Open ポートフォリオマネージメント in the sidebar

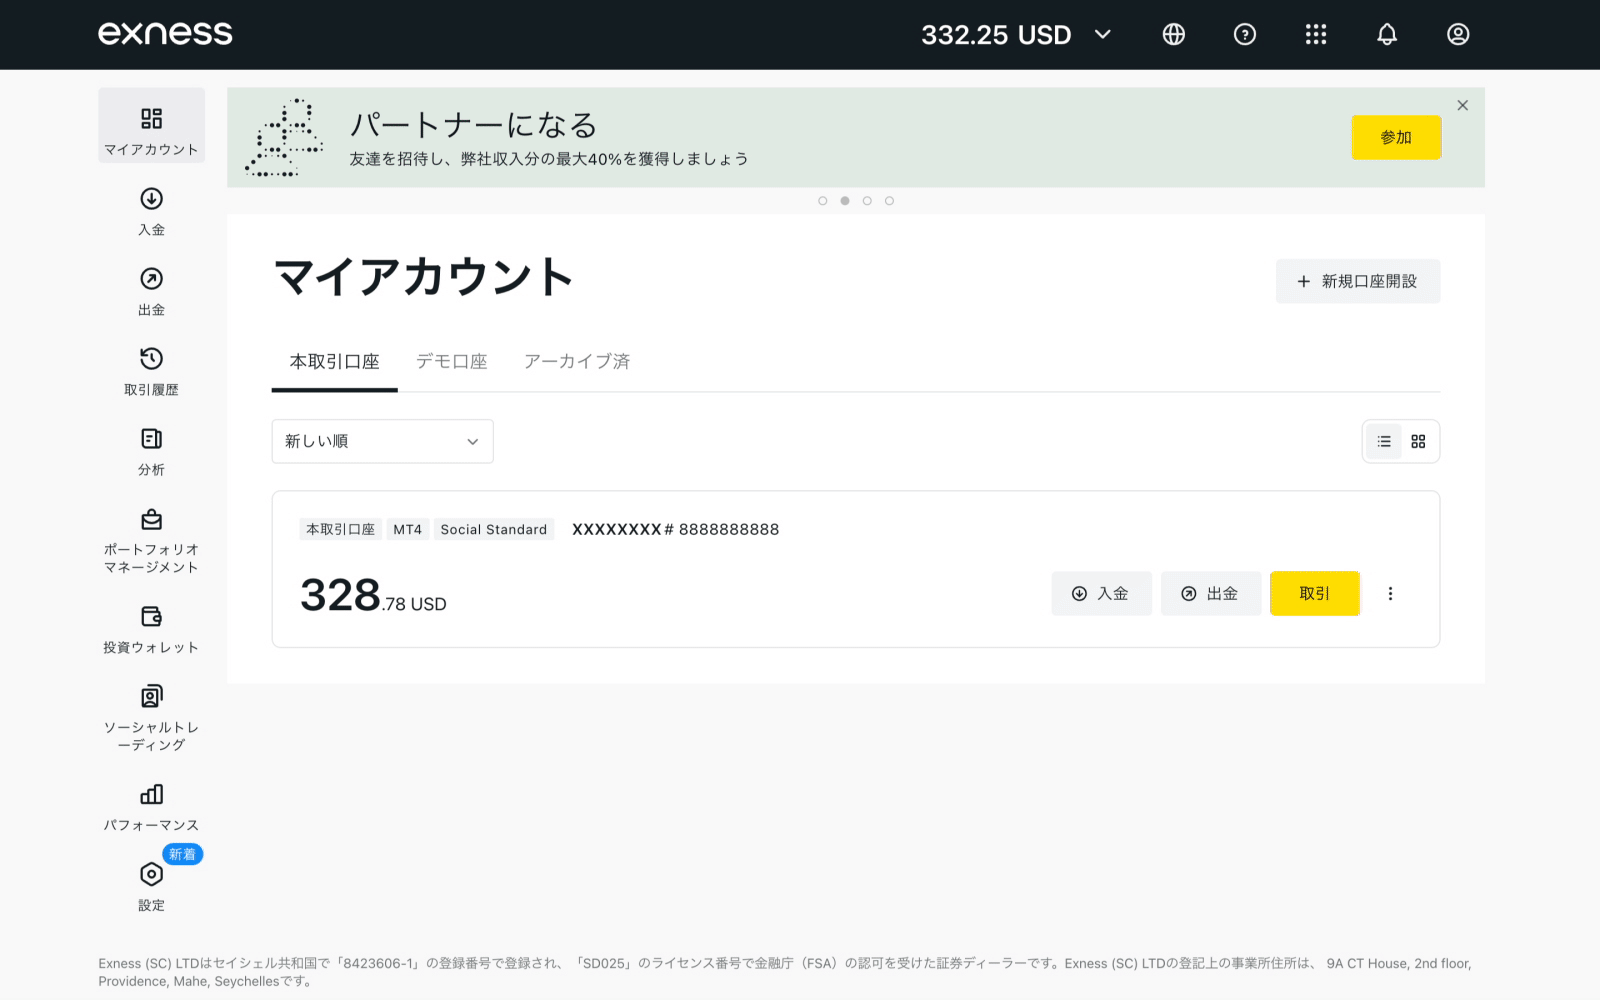151,541
